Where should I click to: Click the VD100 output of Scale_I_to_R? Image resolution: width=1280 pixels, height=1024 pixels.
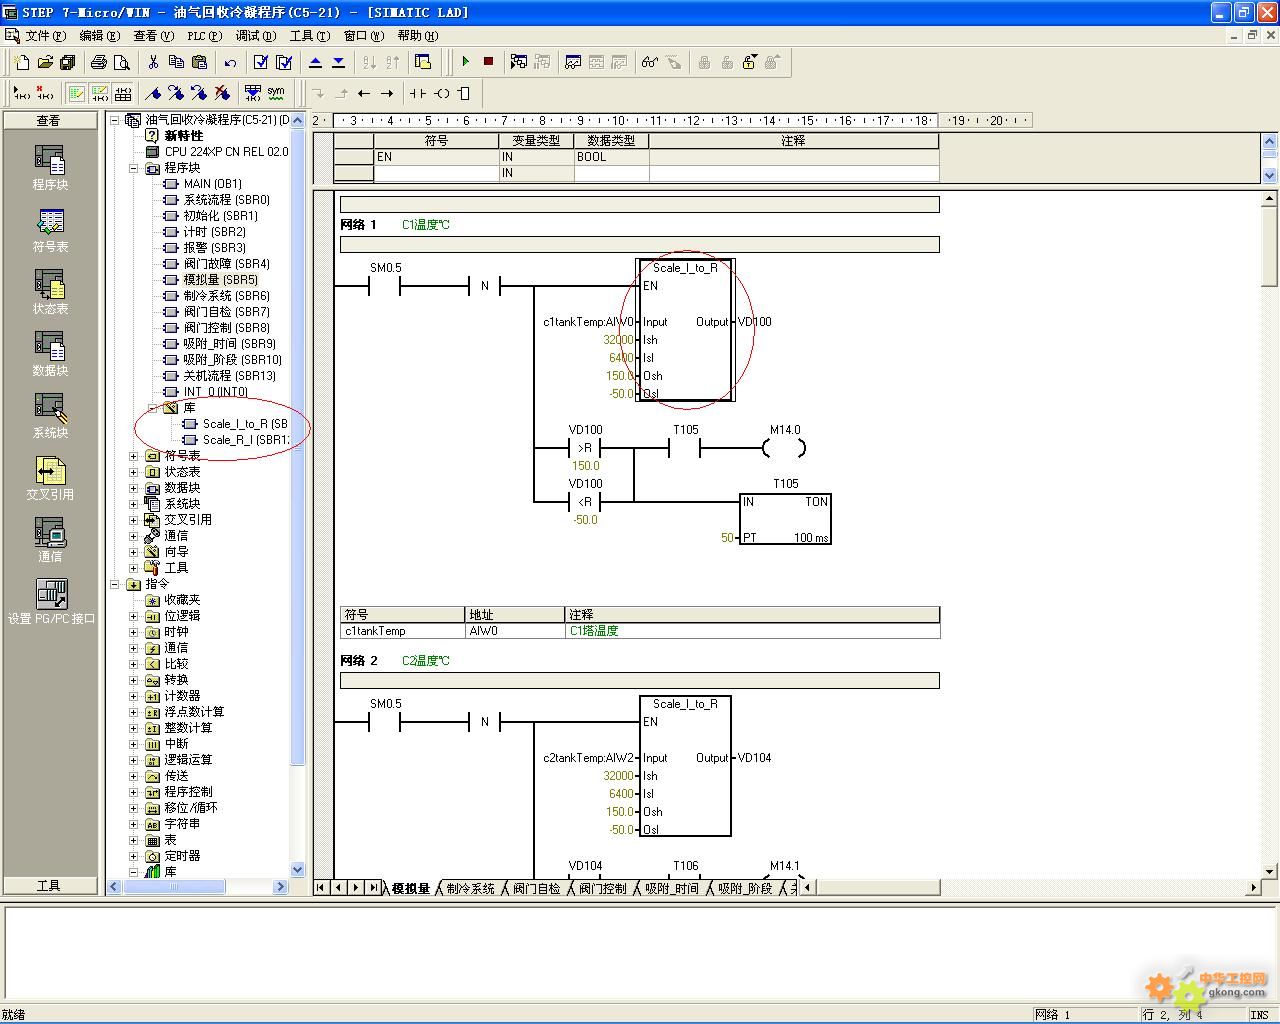(755, 322)
